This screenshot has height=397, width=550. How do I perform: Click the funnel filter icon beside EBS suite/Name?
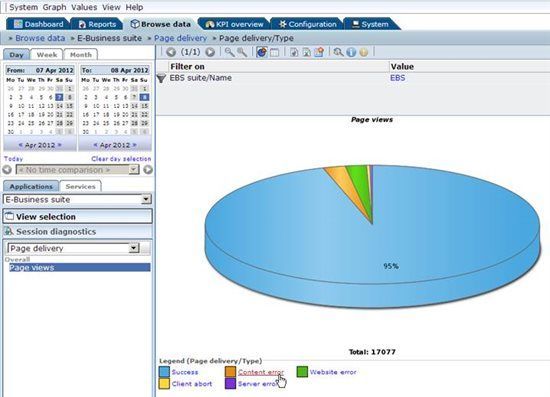point(161,78)
